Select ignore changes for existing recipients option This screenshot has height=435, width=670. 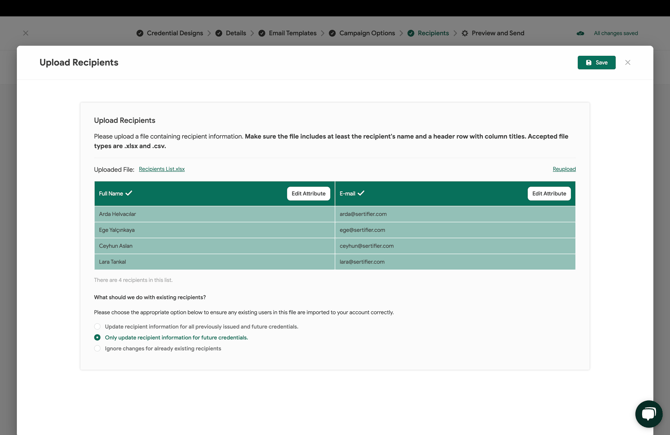(97, 349)
